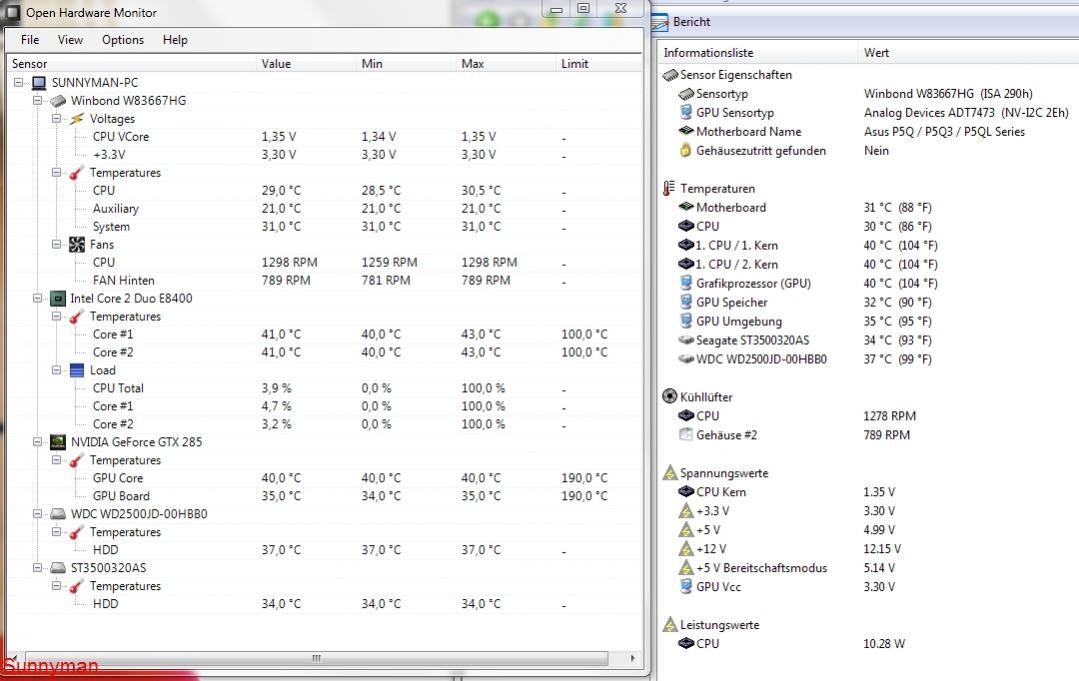The height and width of the screenshot is (681, 1079).
Task: Click the Gehäusezutritt gefunden lock icon
Action: click(685, 150)
